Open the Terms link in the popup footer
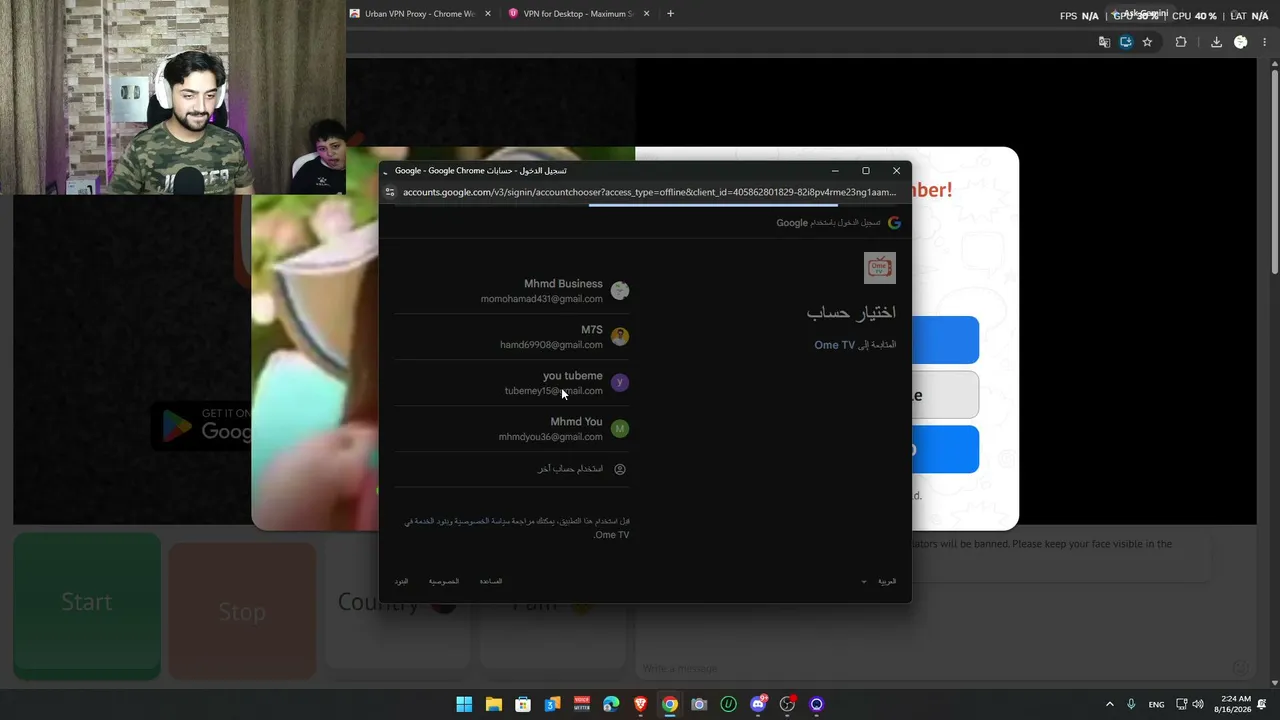1280x720 pixels. (401, 581)
